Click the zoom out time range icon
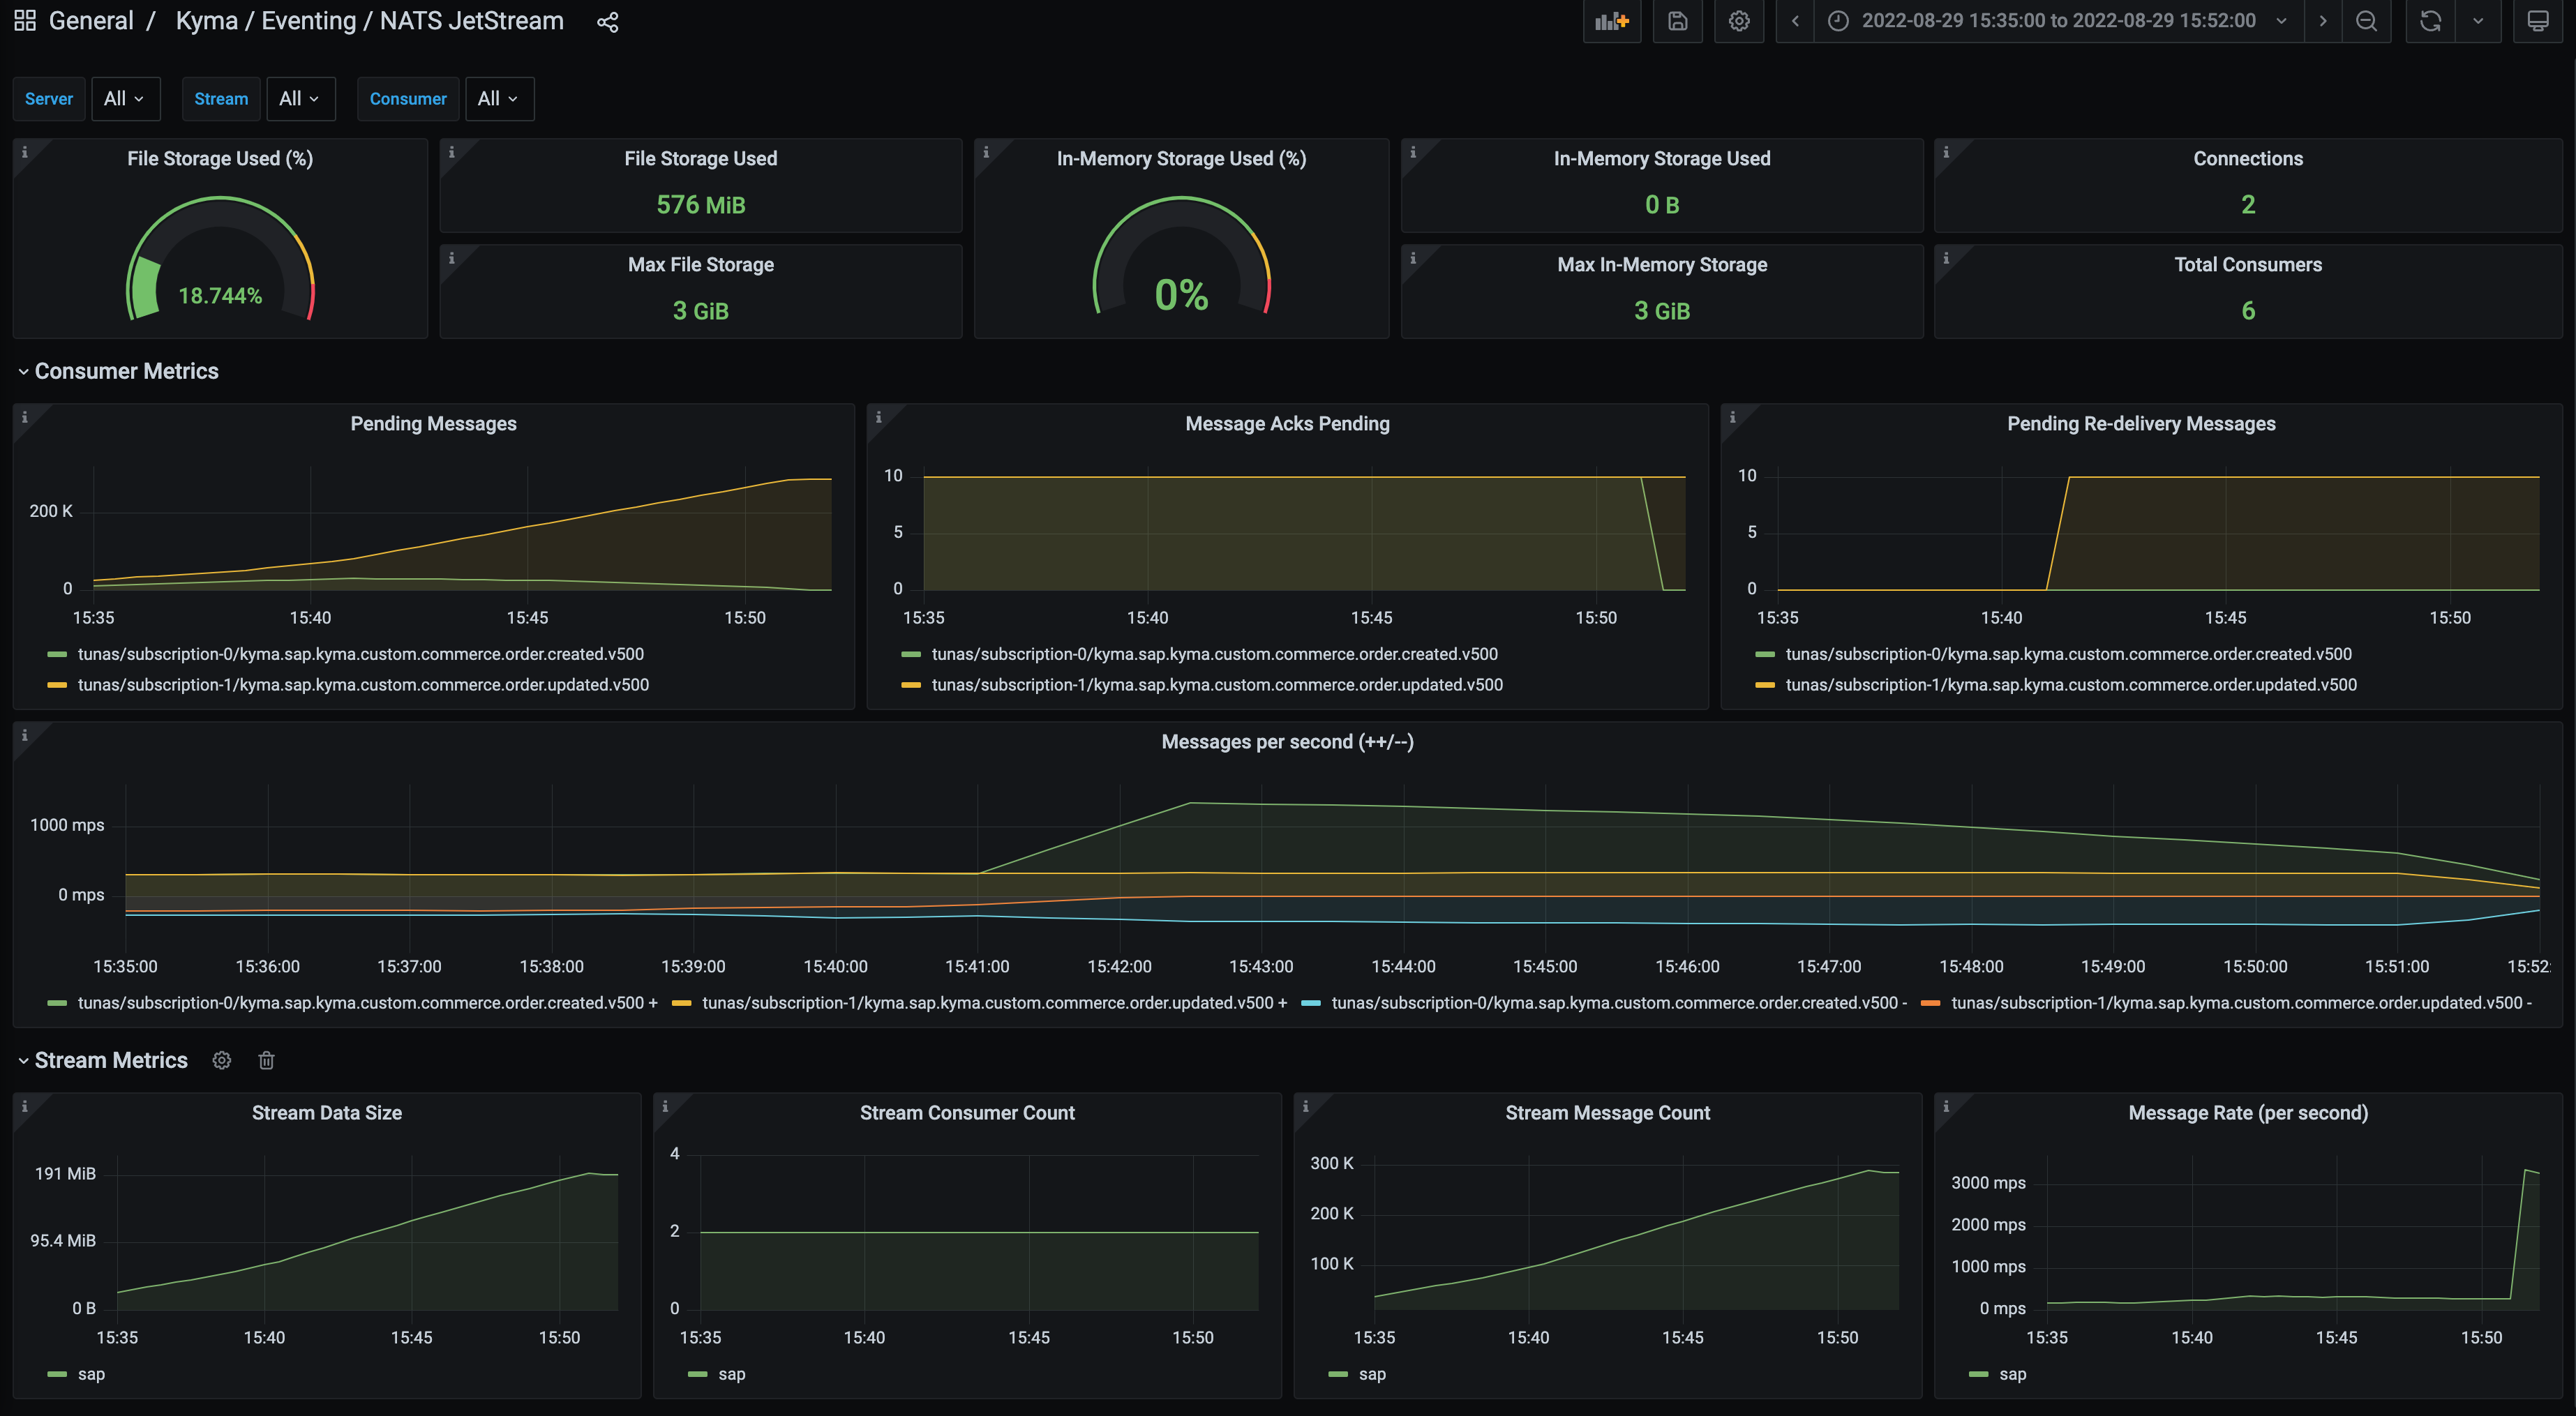2576x1416 pixels. 2366,21
